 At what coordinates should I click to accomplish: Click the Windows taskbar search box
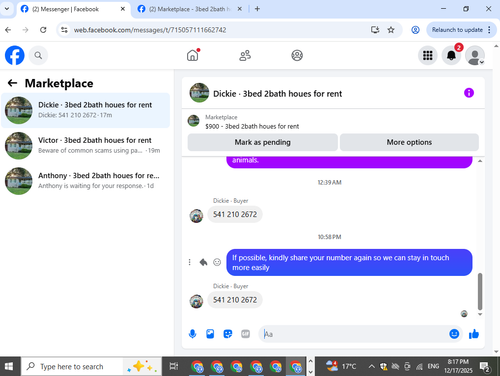click(x=92, y=367)
